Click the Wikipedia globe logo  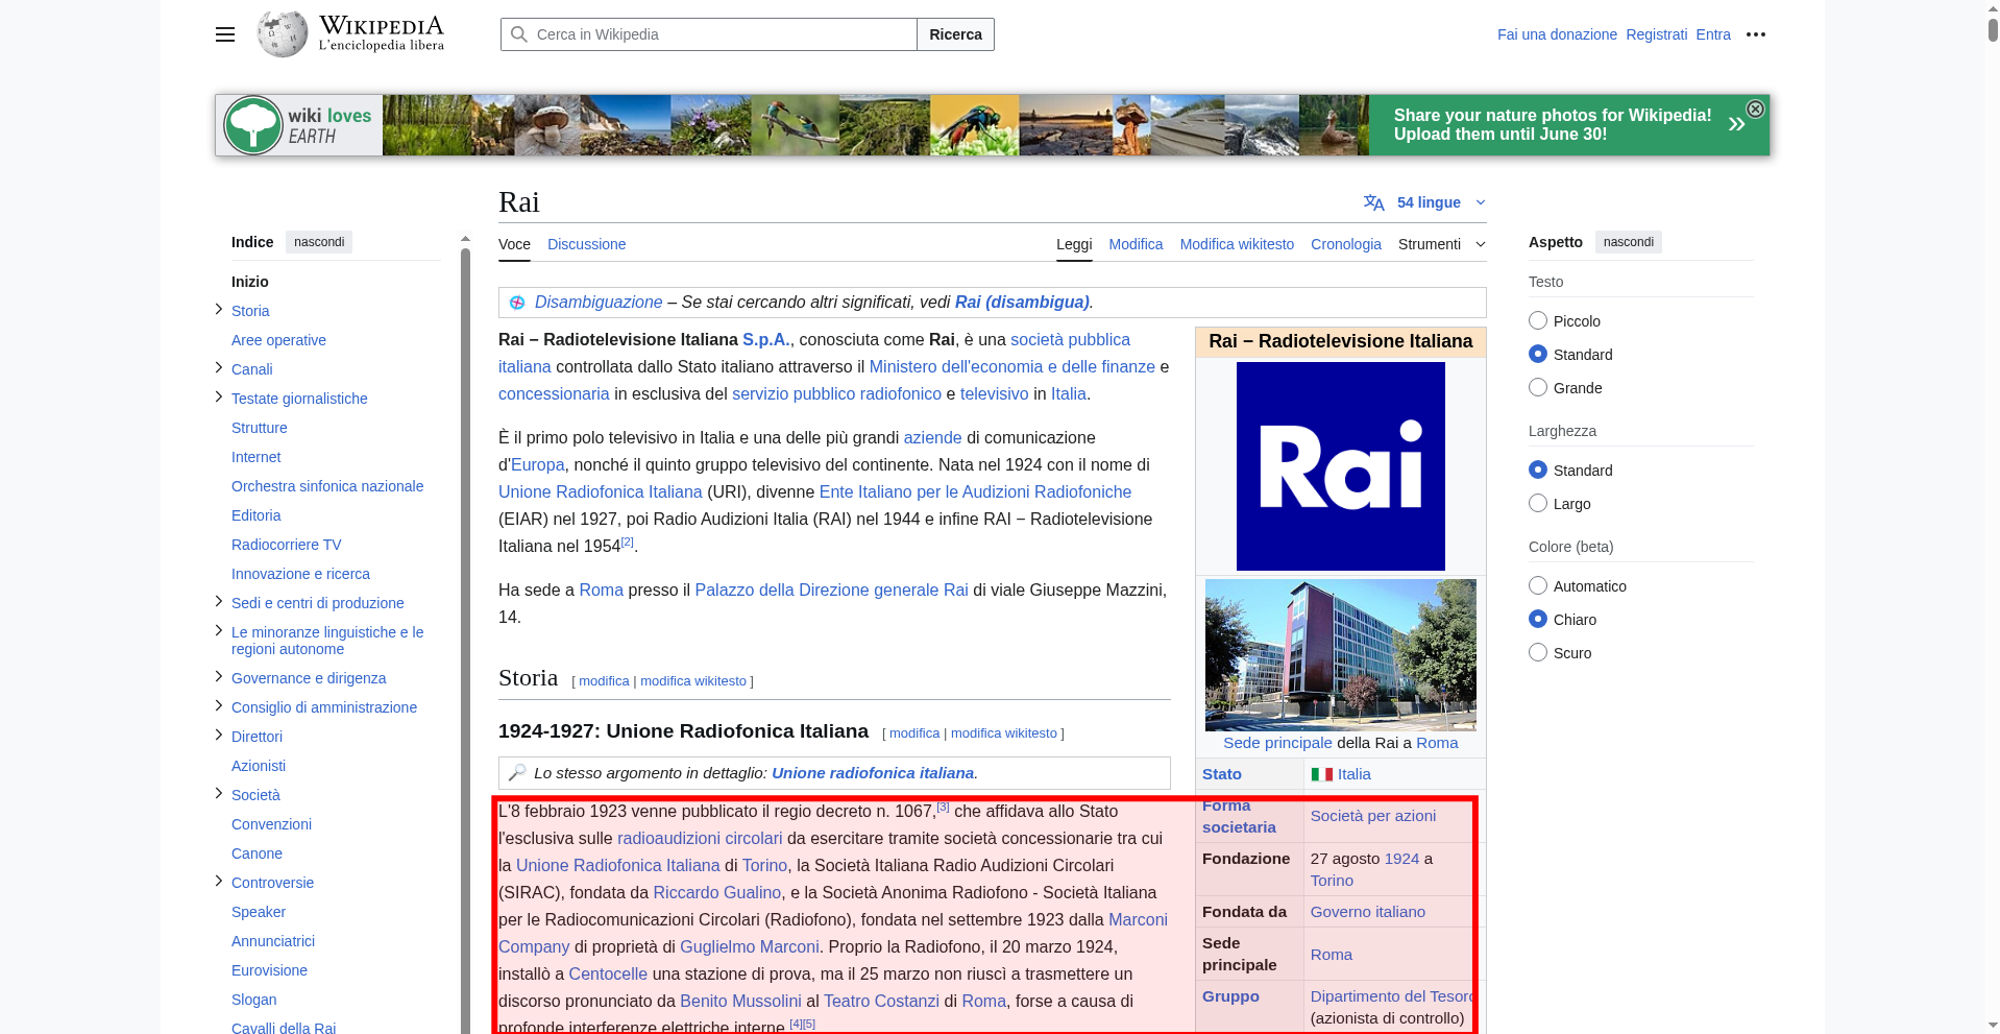coord(282,34)
